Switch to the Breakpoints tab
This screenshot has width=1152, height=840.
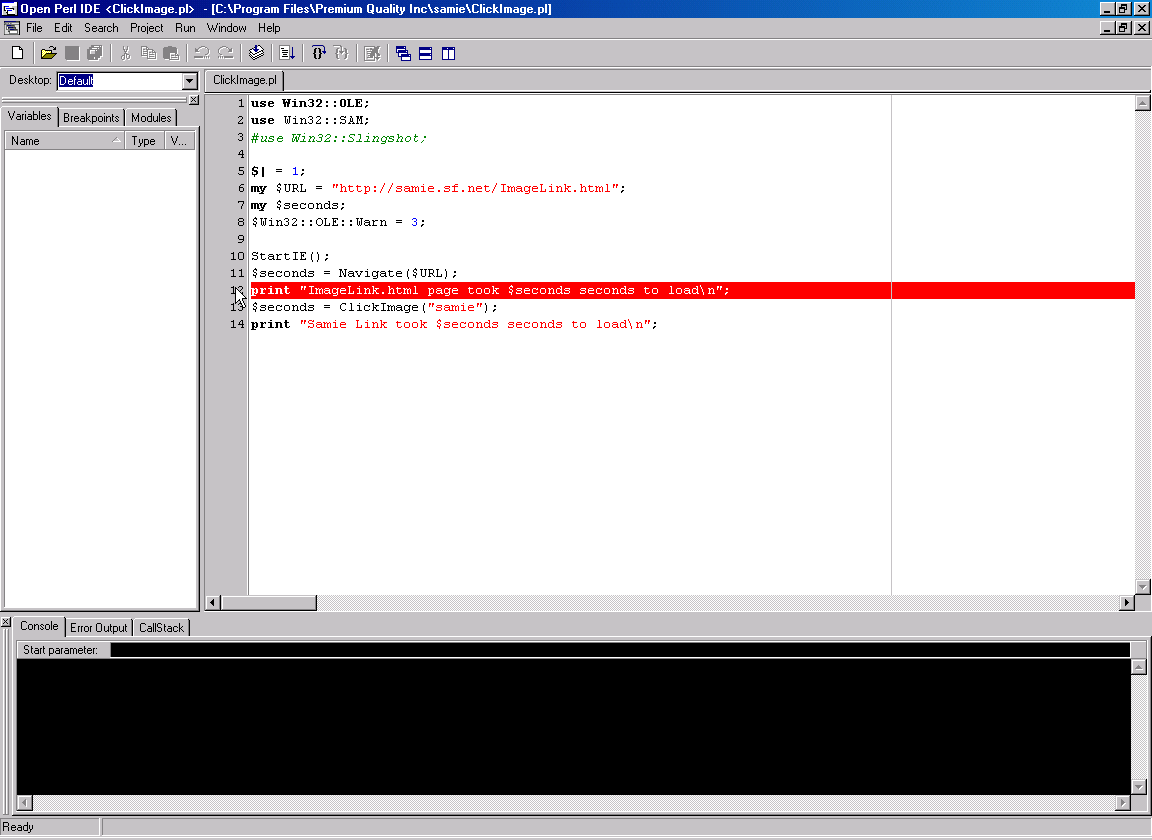(x=91, y=118)
